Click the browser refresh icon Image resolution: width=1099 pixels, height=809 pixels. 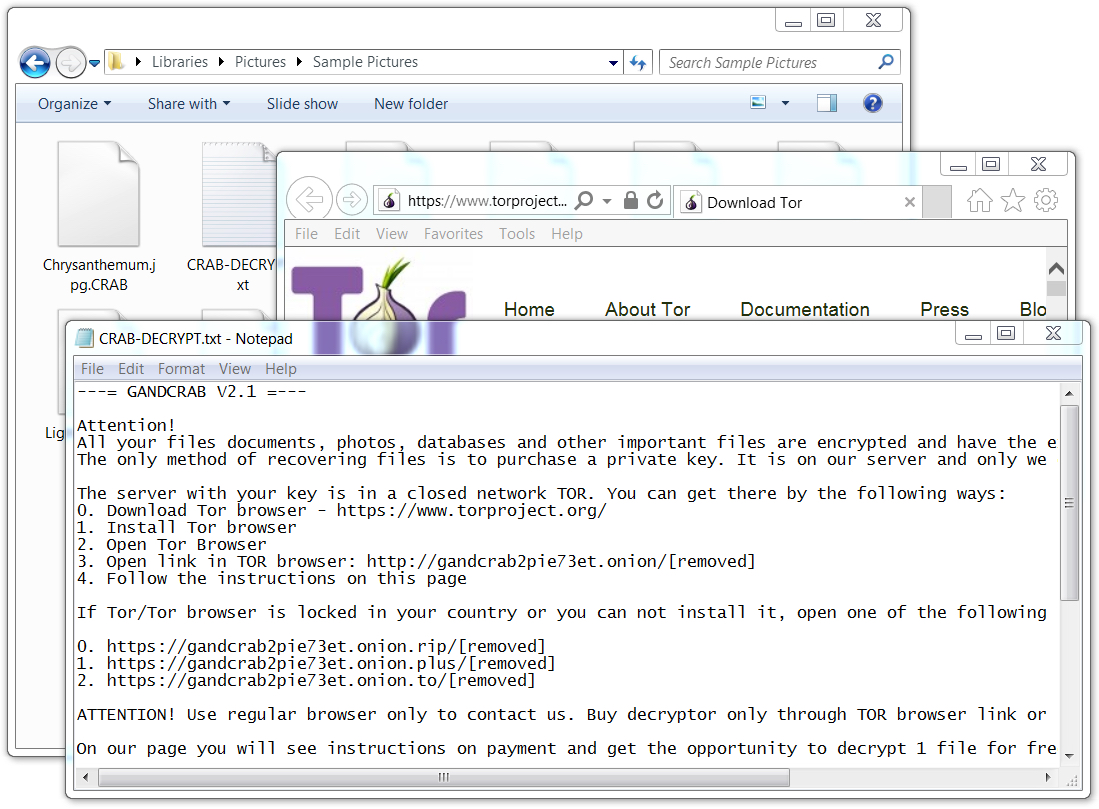(655, 200)
